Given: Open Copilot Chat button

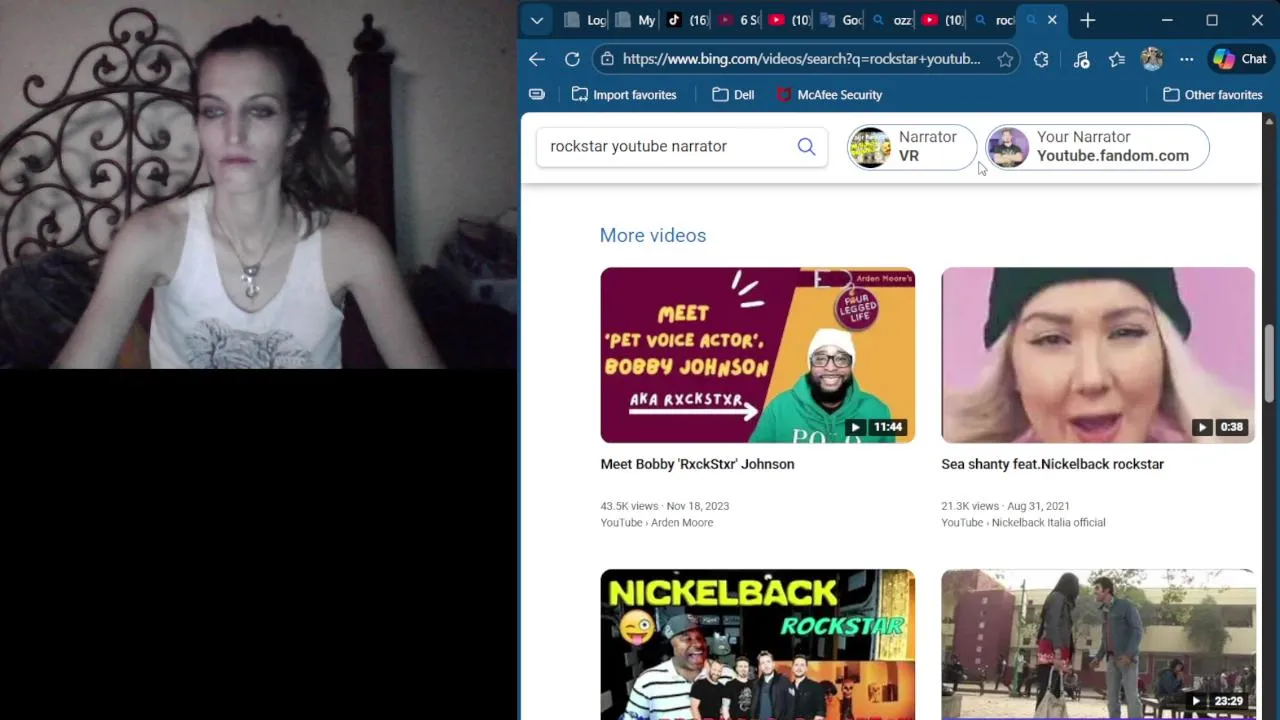Looking at the screenshot, I should [1240, 59].
